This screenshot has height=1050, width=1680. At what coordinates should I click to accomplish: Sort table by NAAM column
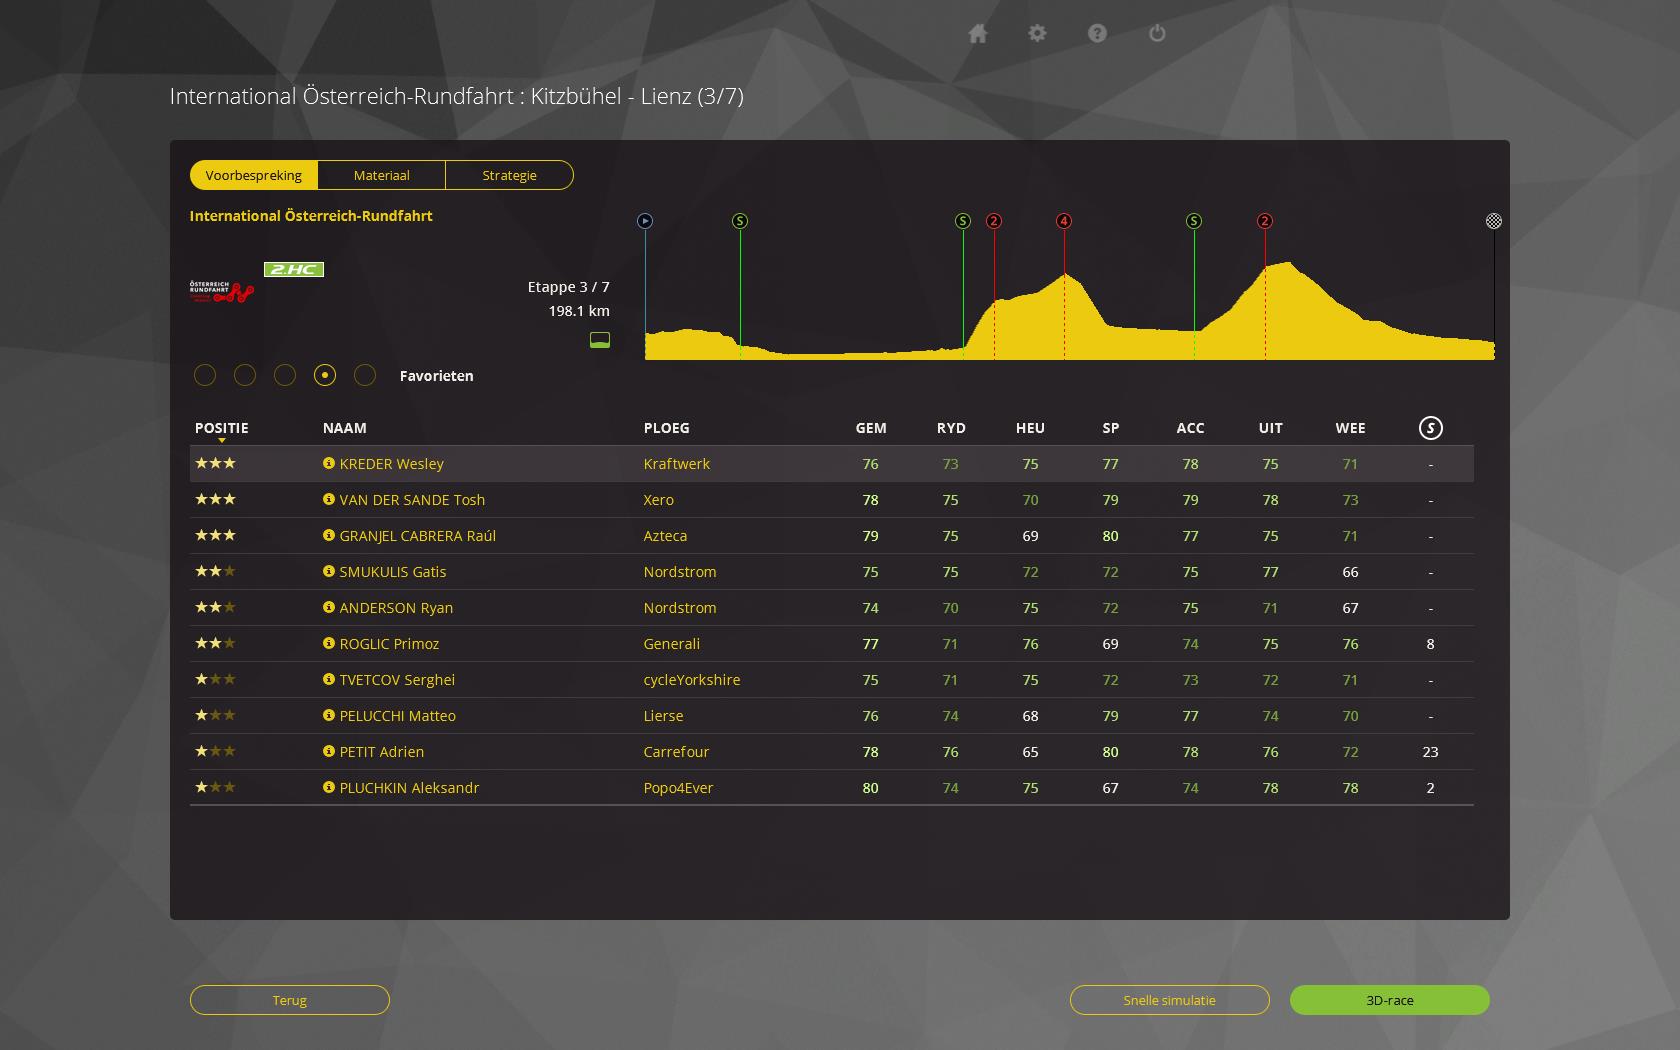[344, 428]
